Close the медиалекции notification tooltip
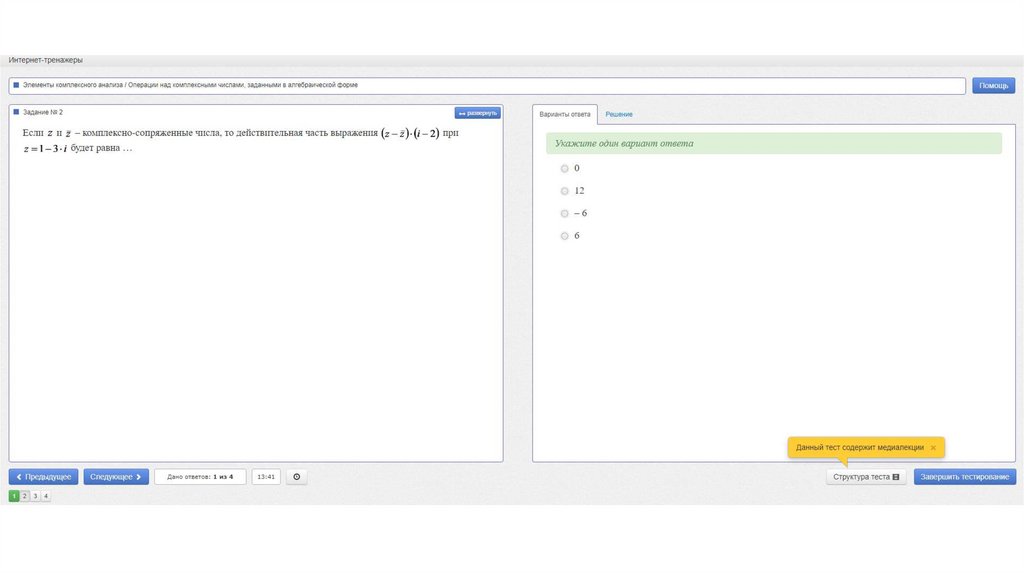The width and height of the screenshot is (1024, 574). pyautogui.click(x=933, y=447)
